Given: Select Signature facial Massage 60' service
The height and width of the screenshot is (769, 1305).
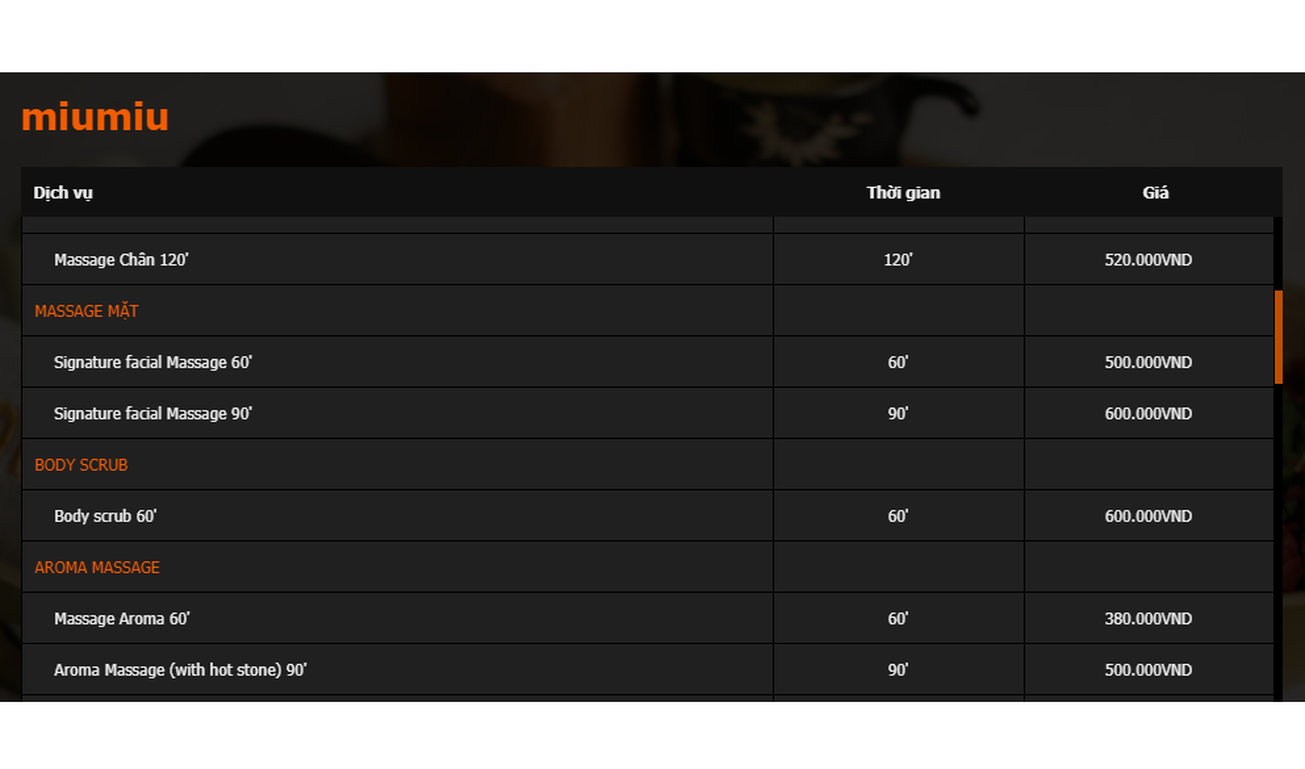Looking at the screenshot, I should coord(153,362).
